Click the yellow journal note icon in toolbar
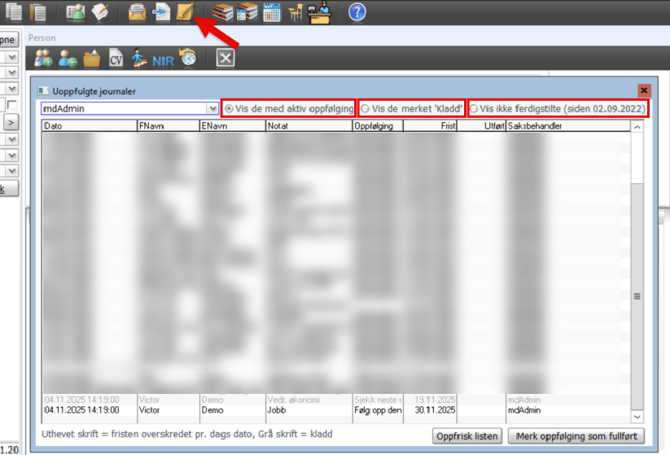Screen dimensions: 670x455 point(183,12)
